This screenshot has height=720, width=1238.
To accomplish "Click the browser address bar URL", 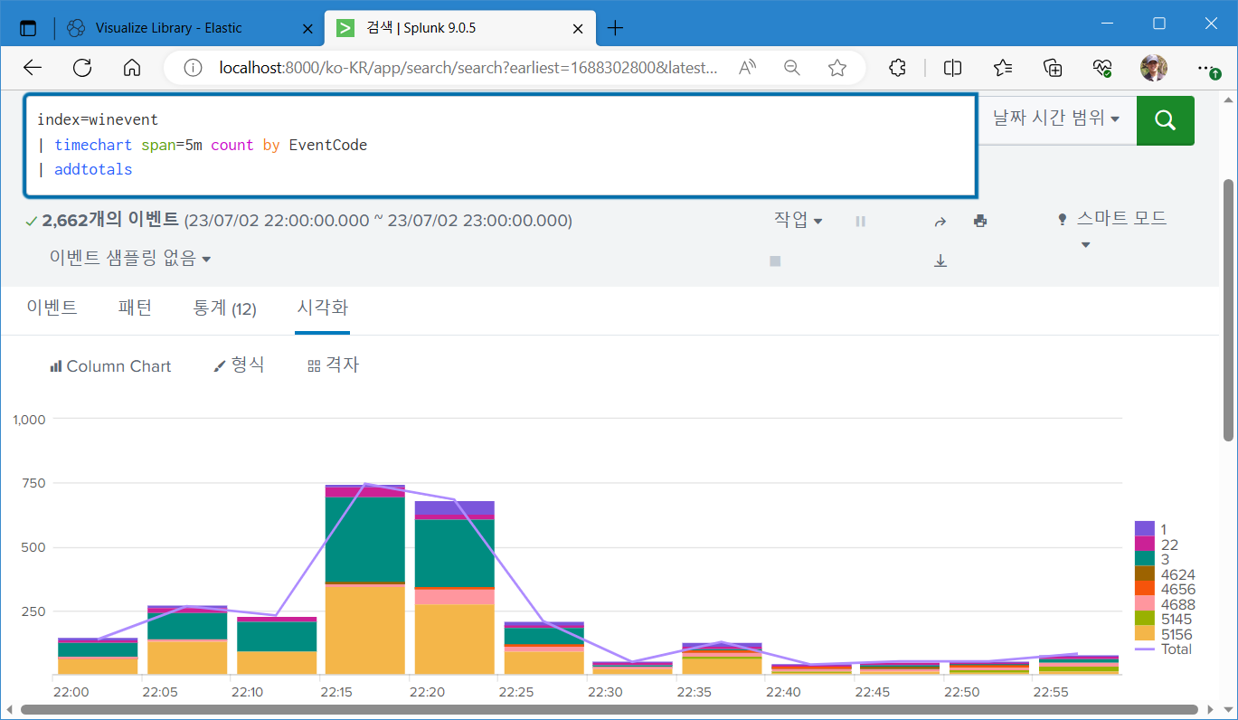I will [468, 67].
